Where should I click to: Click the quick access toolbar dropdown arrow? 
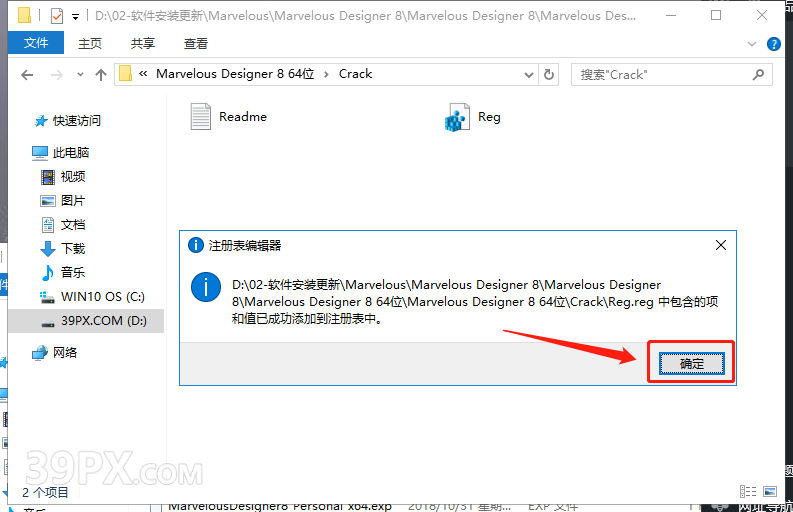tap(75, 17)
